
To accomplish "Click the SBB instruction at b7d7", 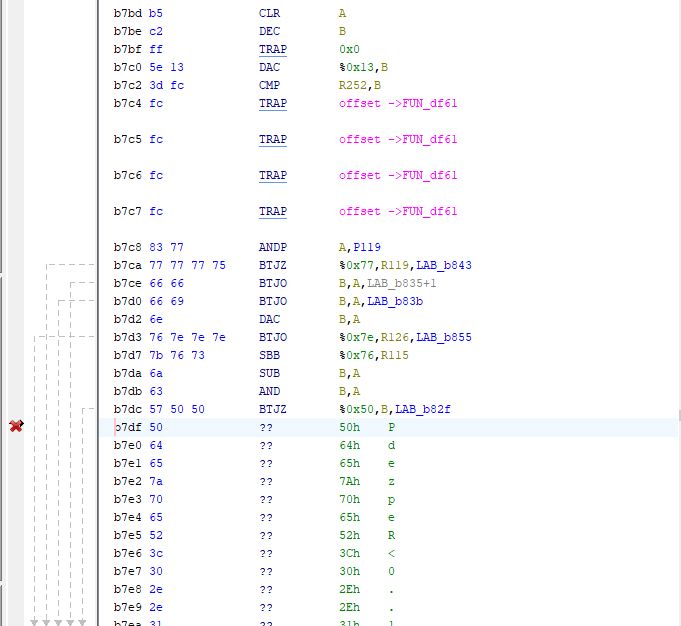I will pos(269,355).
